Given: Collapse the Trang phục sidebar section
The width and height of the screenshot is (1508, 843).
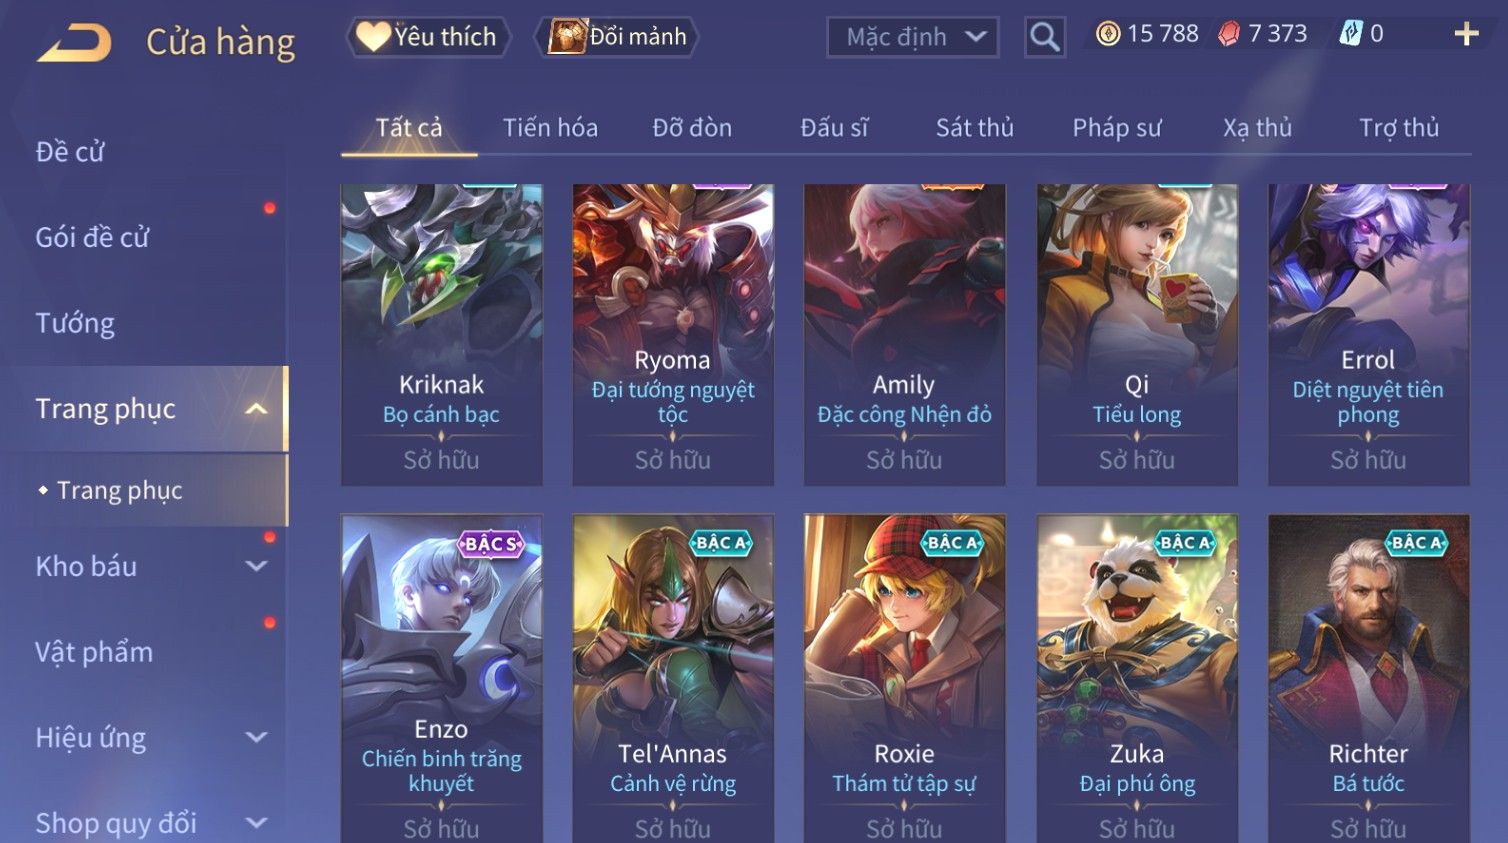Looking at the screenshot, I should (257, 409).
